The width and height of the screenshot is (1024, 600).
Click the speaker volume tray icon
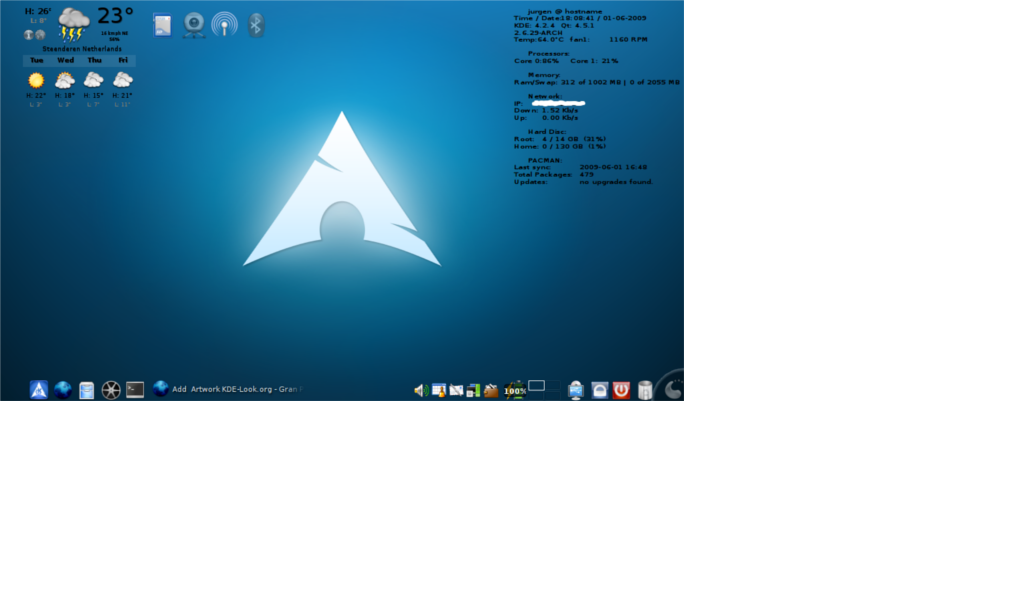(x=421, y=390)
